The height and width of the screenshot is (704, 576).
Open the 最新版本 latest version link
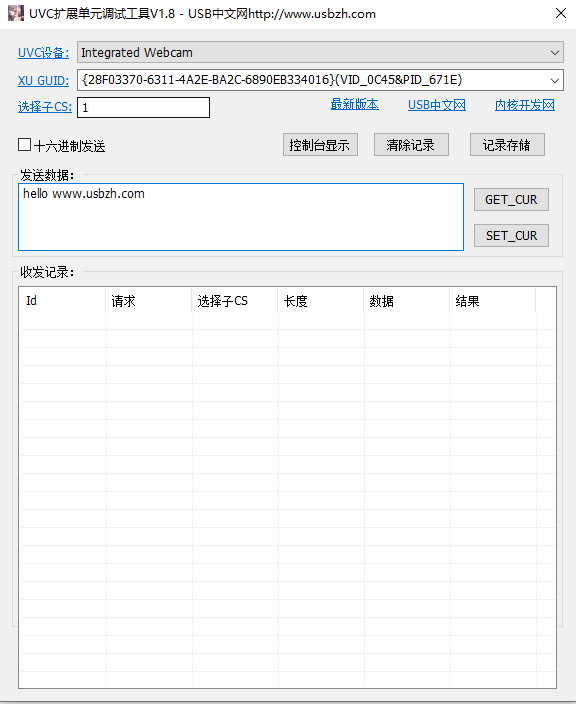tap(355, 105)
